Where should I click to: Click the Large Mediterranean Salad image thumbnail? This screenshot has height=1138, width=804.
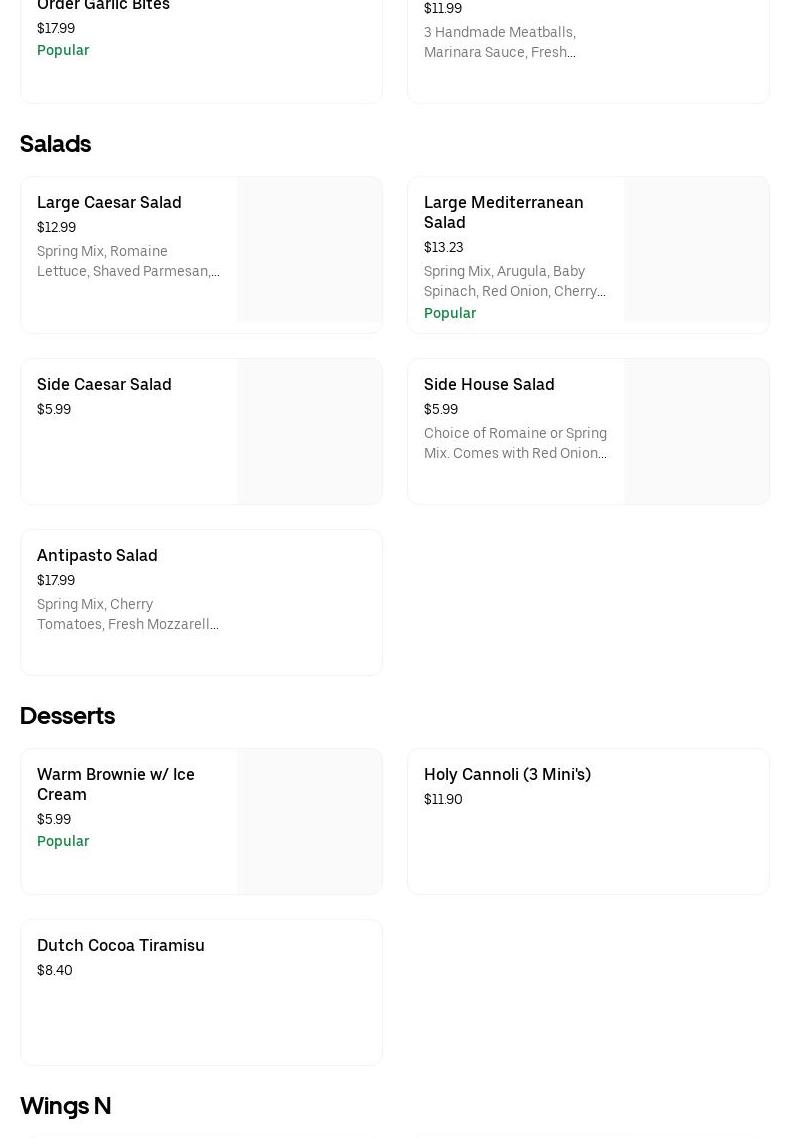(x=696, y=250)
